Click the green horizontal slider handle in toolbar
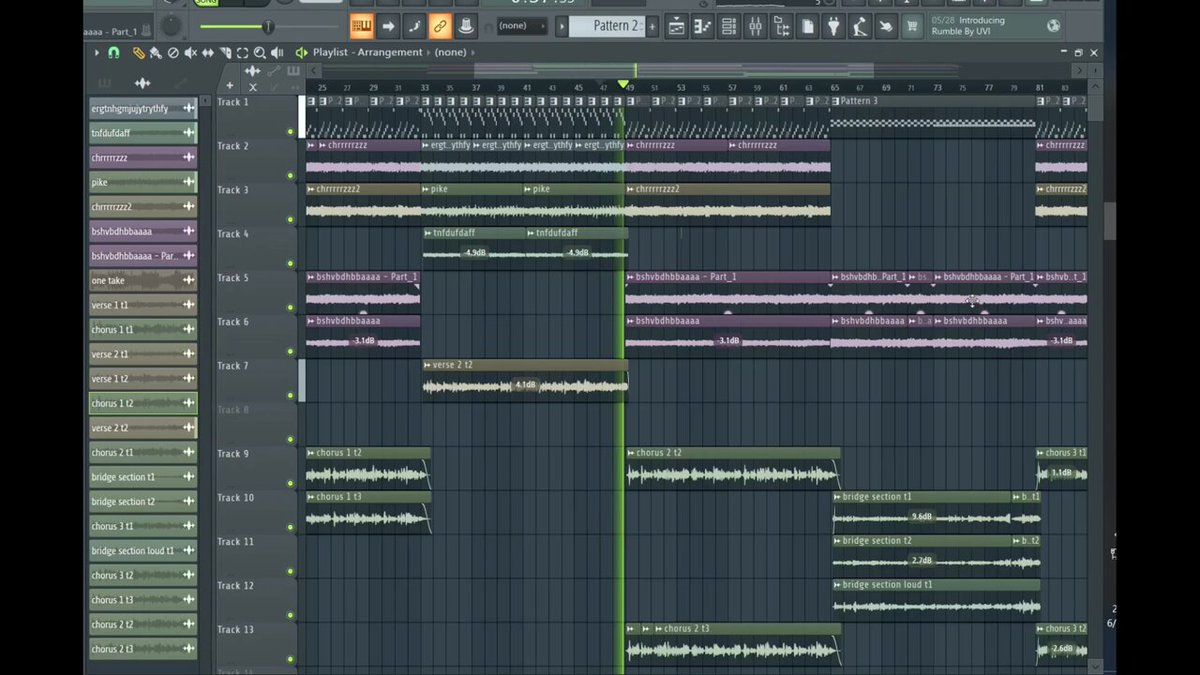Image resolution: width=1200 pixels, height=675 pixels. click(268, 26)
